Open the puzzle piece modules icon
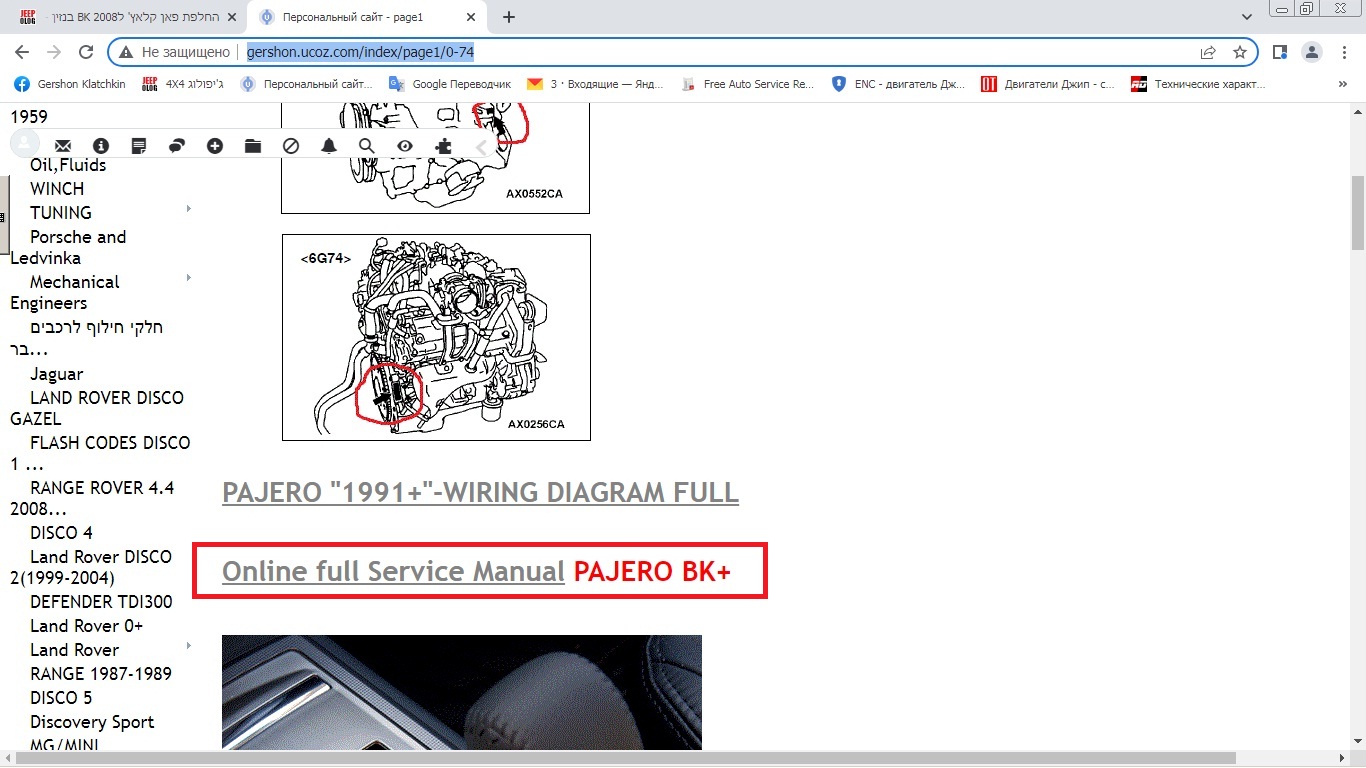The height and width of the screenshot is (768, 1366). [443, 146]
